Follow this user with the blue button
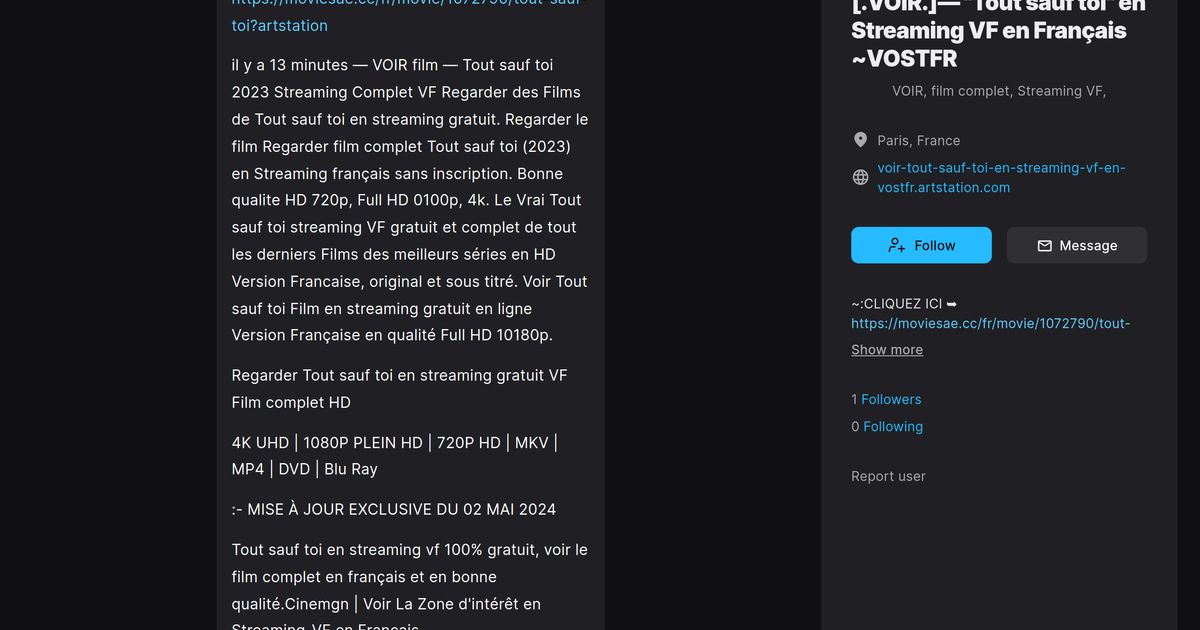 pos(921,245)
